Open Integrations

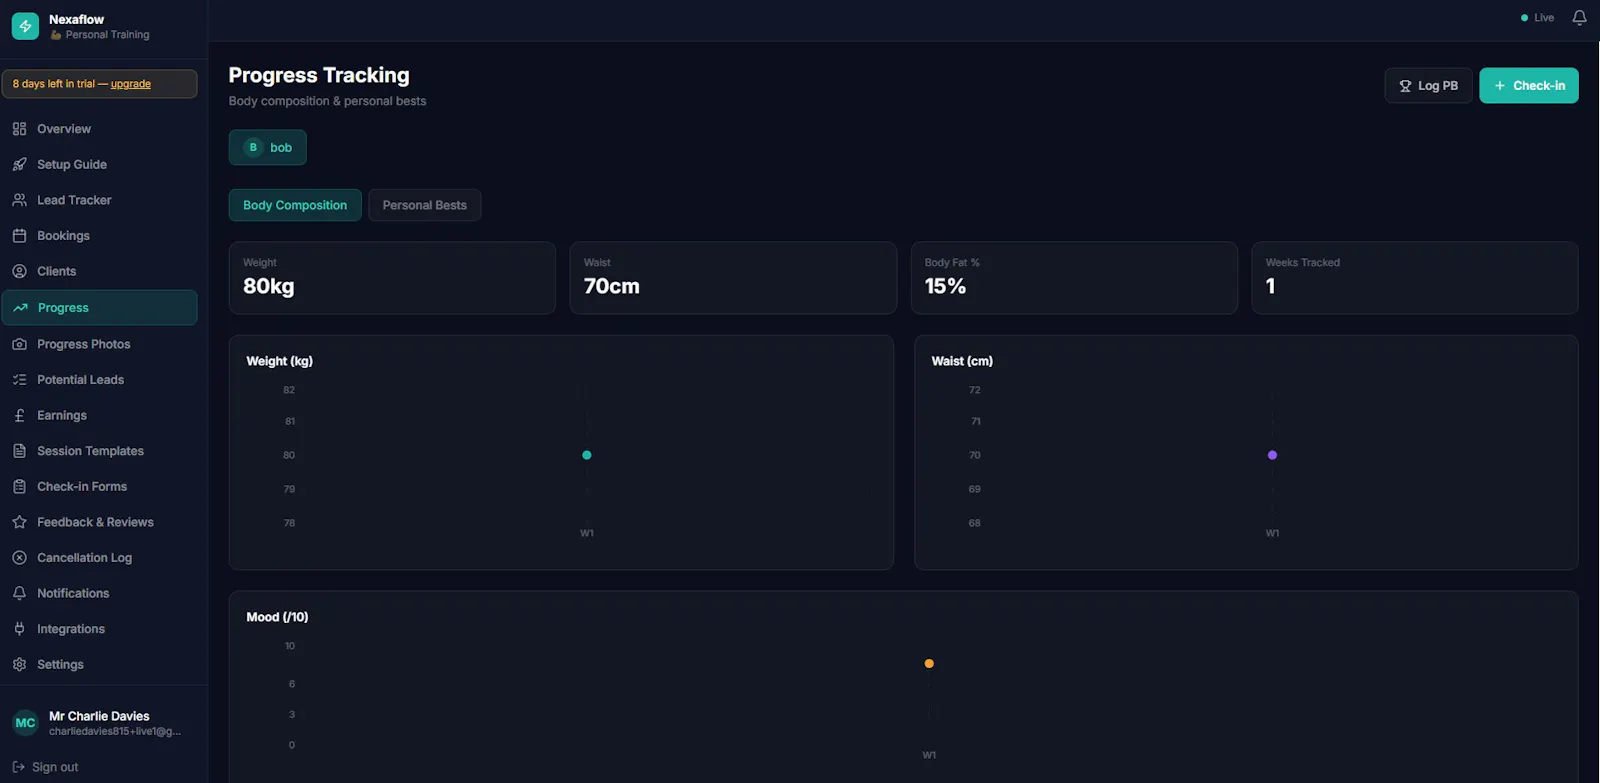click(x=100, y=629)
